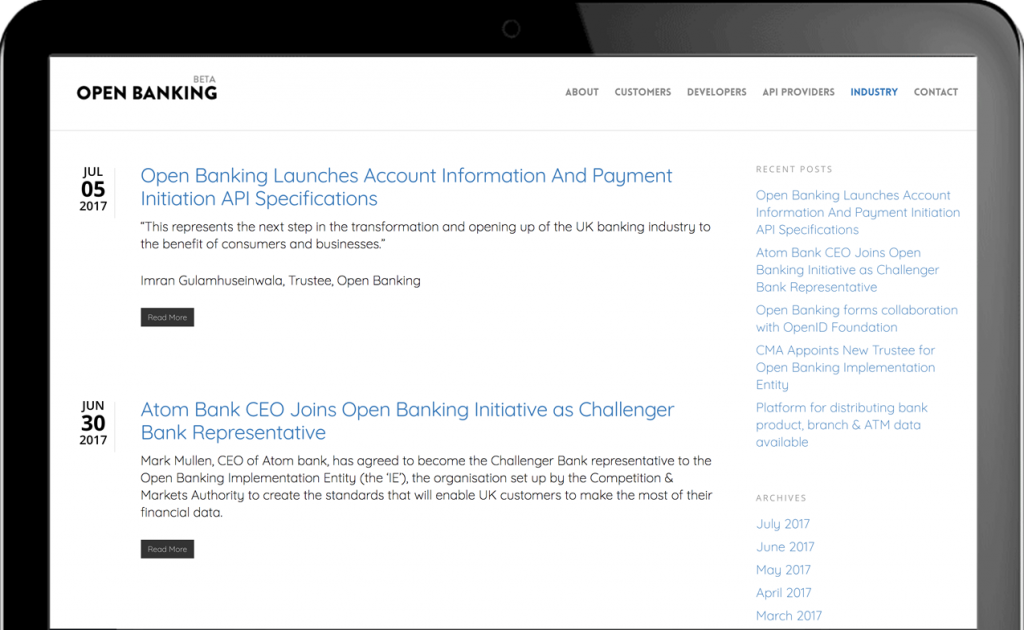Open the Atom Bank CEO article headline
Screen dimensions: 1024x630
[x=407, y=421]
